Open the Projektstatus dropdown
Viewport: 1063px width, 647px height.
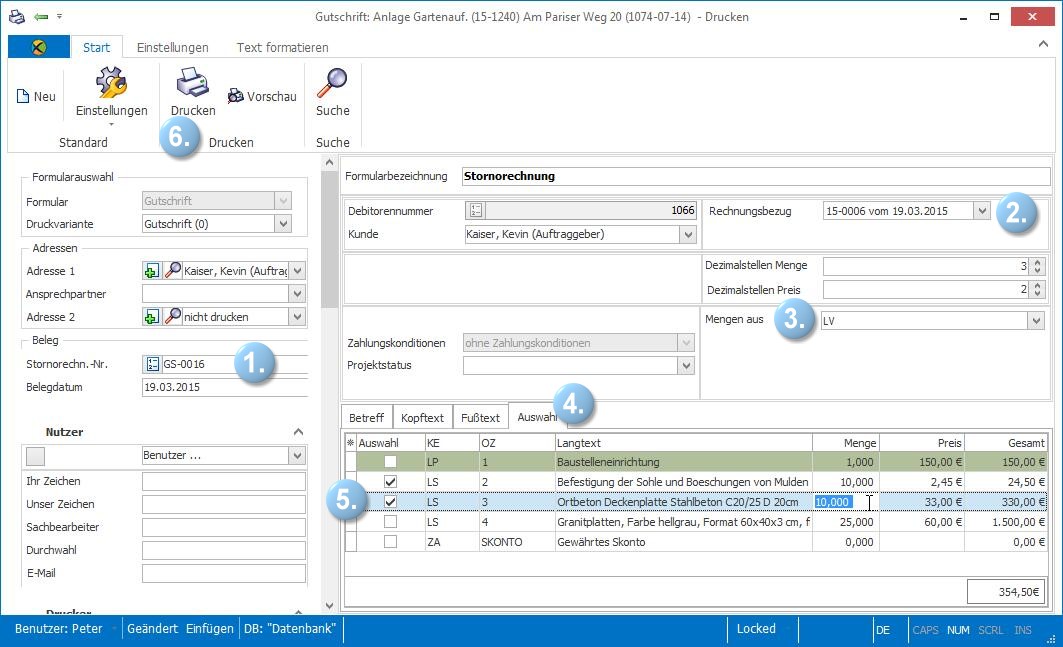686,366
